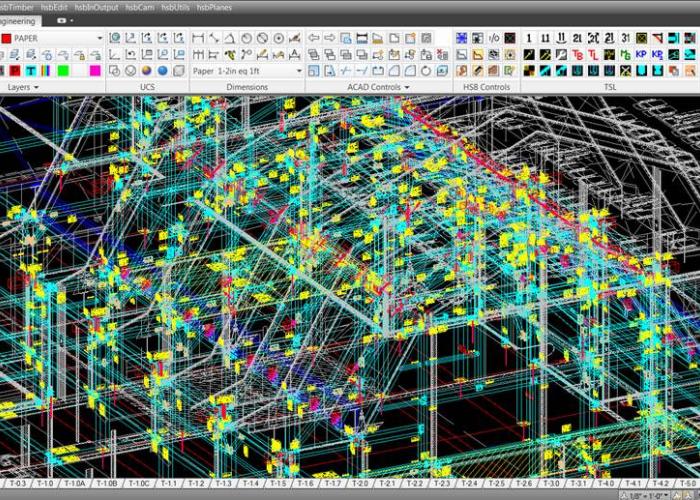
Task: Click the cyan T layer button
Action: (31, 71)
